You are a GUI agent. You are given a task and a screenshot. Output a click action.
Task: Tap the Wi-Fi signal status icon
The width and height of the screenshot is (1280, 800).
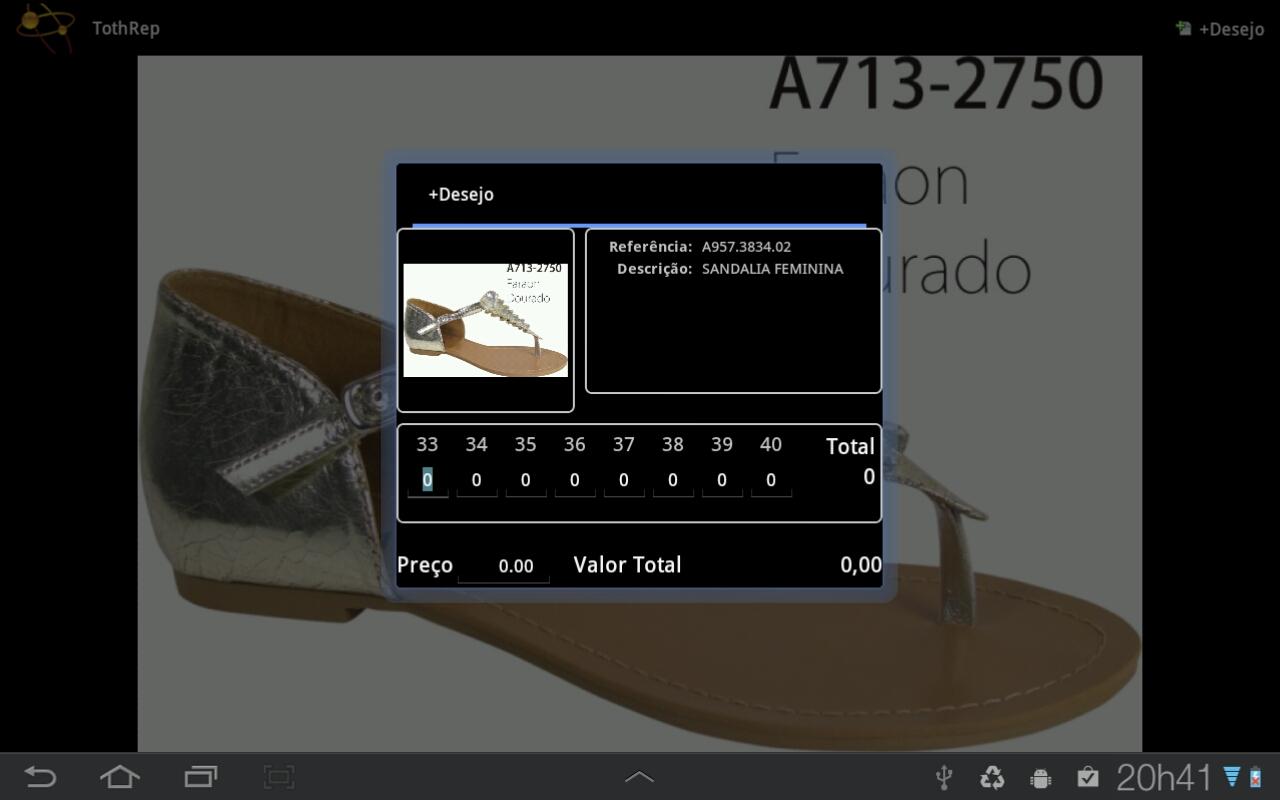pos(1232,777)
